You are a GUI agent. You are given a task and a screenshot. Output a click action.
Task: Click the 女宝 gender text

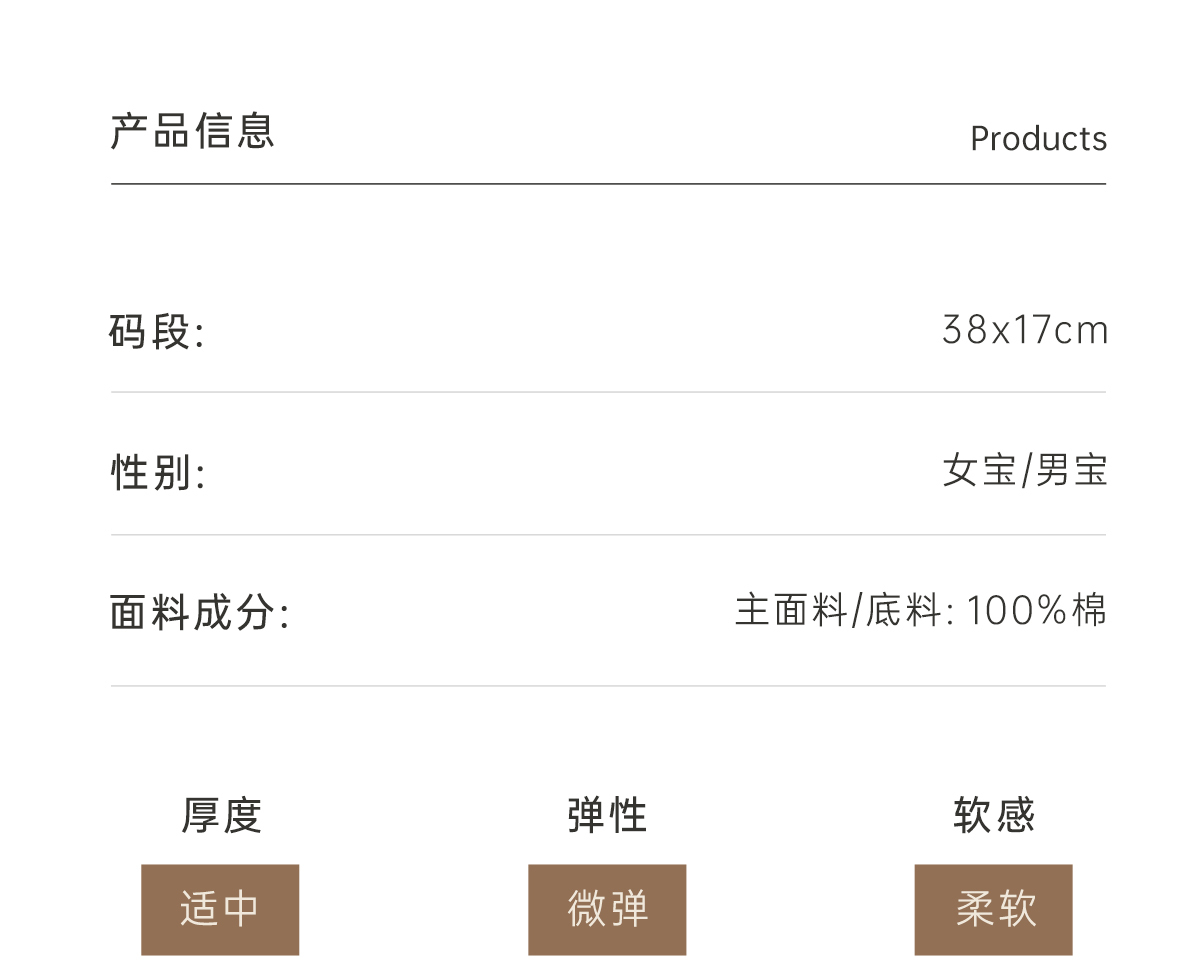click(978, 470)
